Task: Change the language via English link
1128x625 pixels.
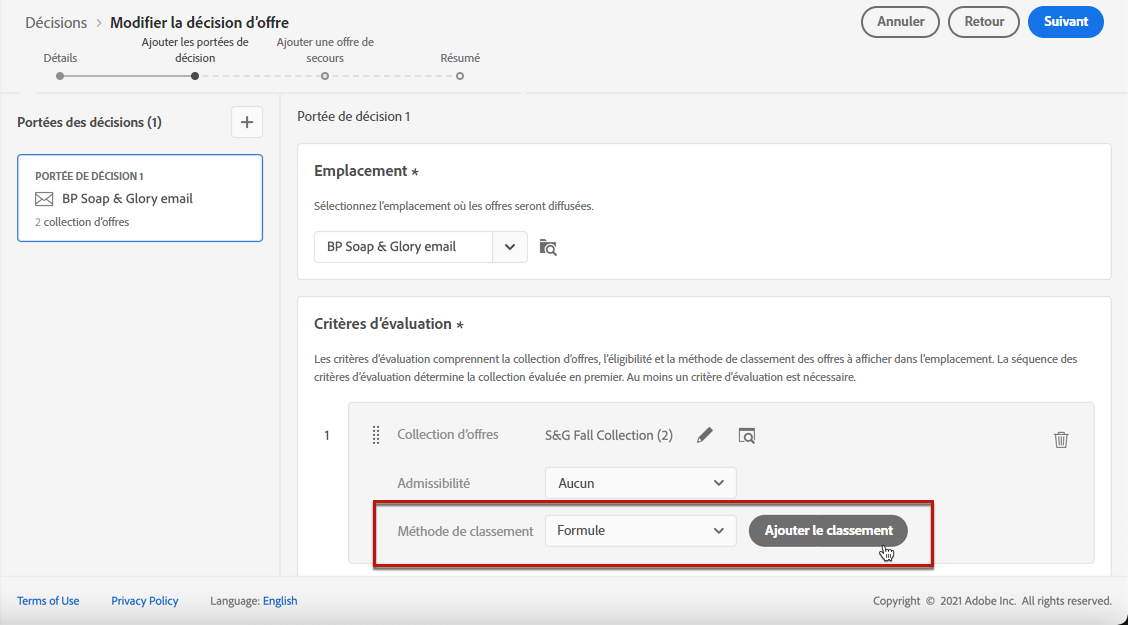Action: (x=280, y=601)
